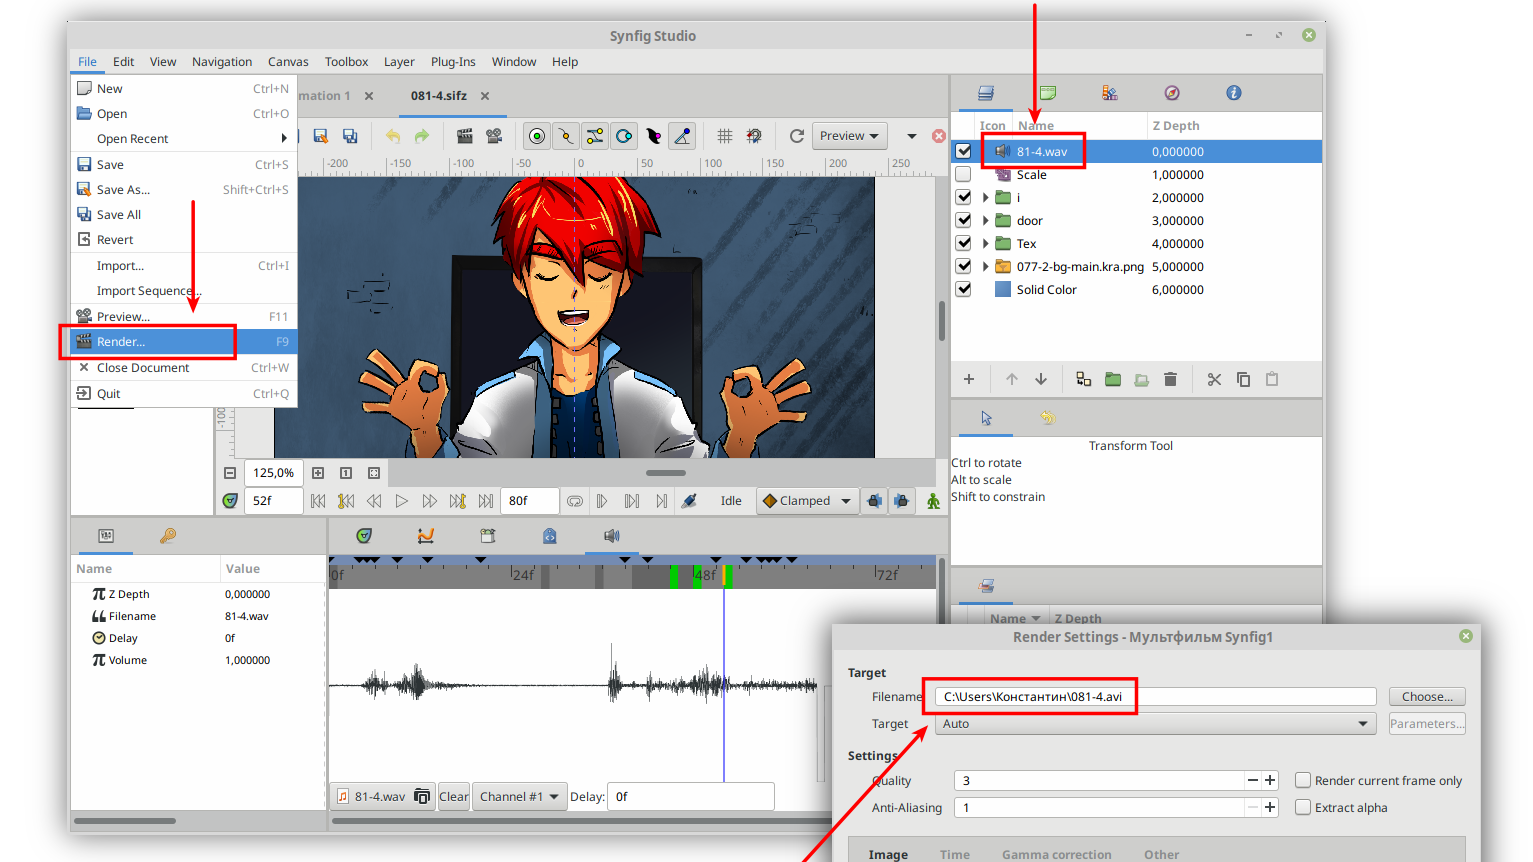The width and height of the screenshot is (1533, 862).
Task: Click the Delay 0f input field
Action: (690, 797)
